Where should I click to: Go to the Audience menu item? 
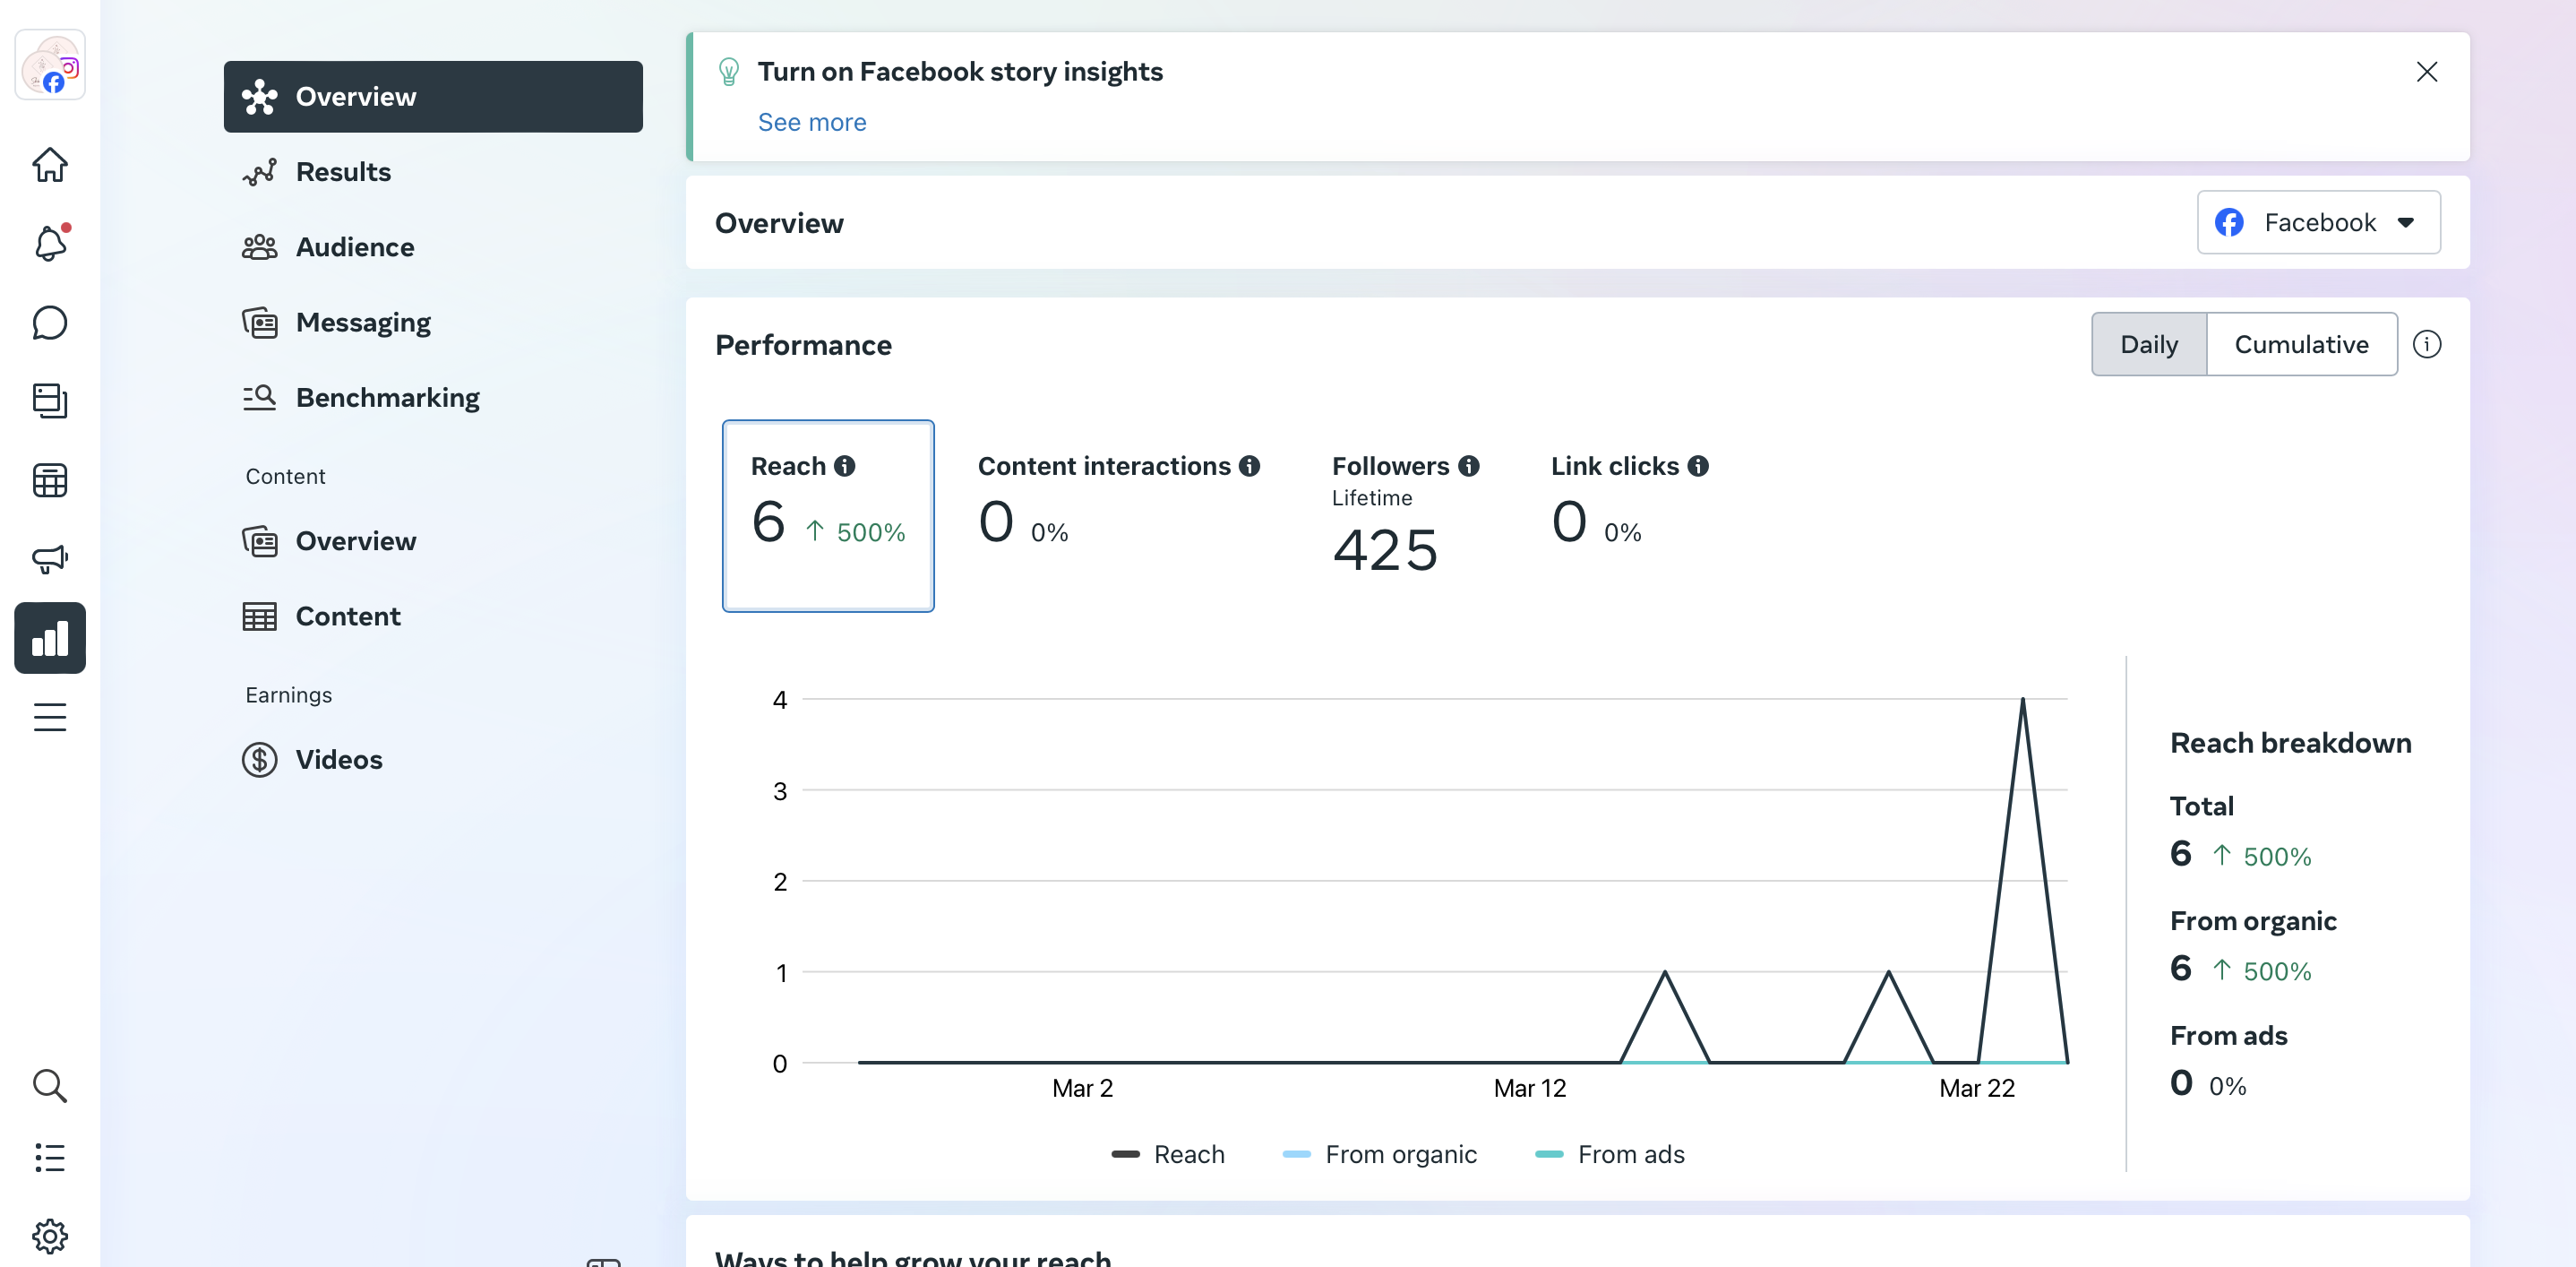coord(354,247)
